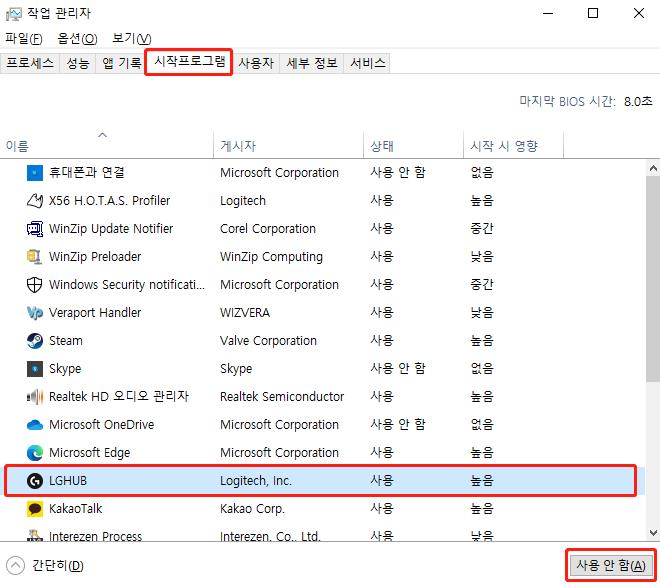
Task: Sort by the 이름 column header
Action: tap(107, 146)
